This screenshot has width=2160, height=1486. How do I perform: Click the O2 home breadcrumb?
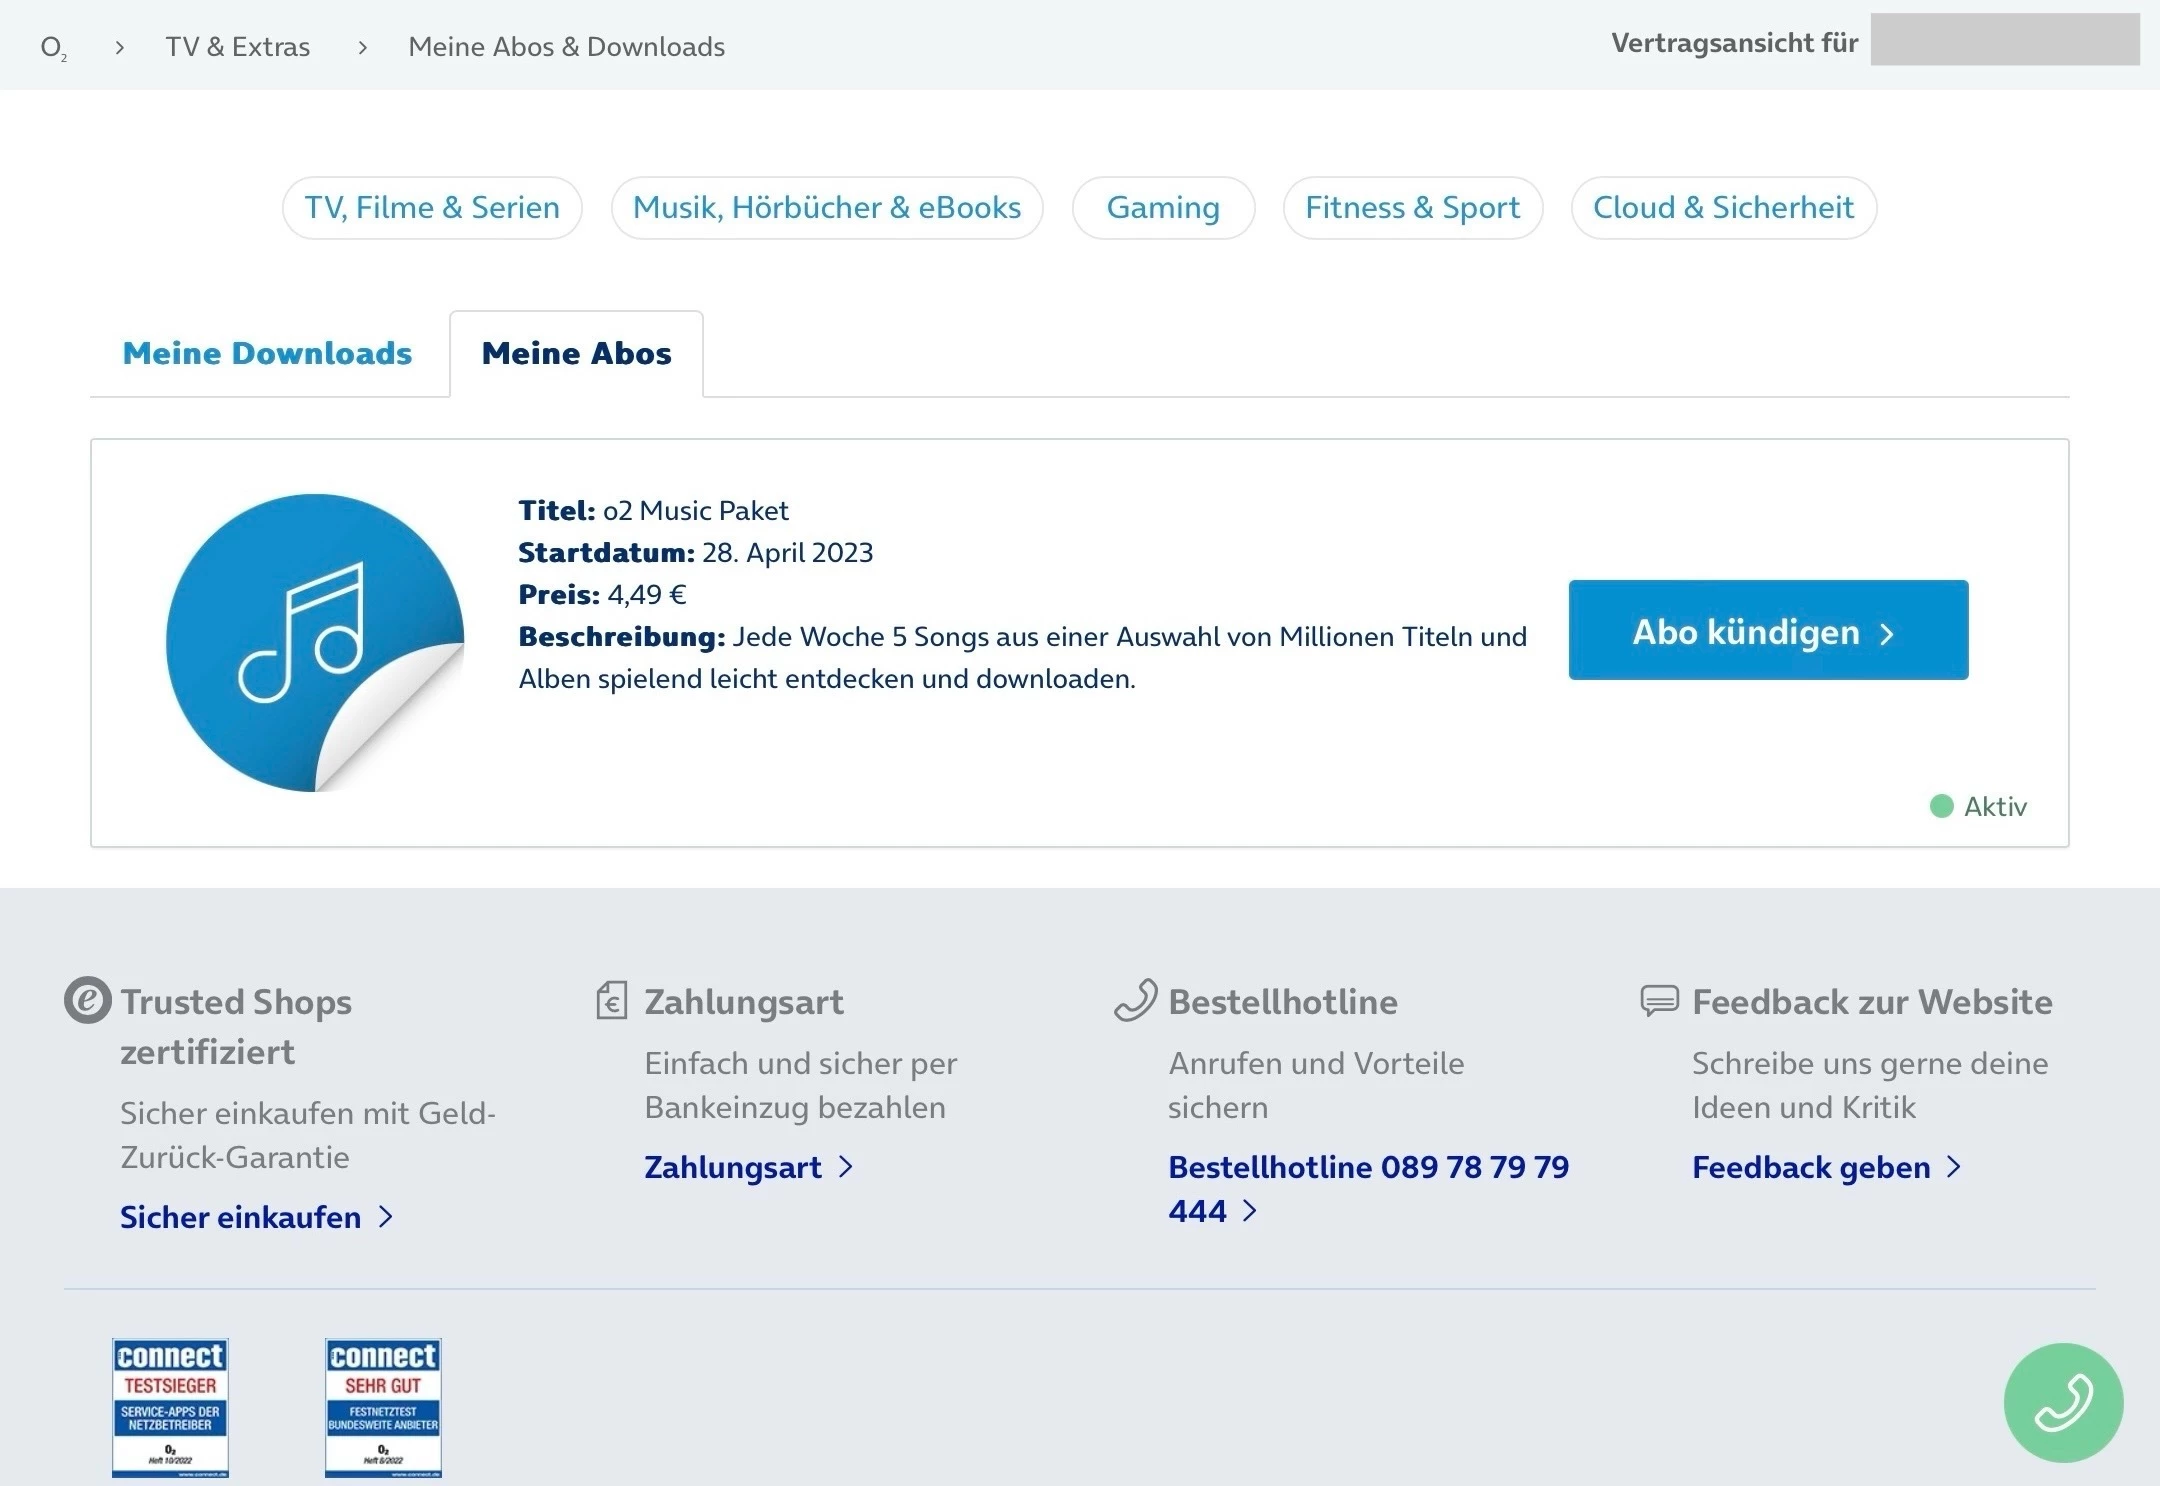(53, 47)
